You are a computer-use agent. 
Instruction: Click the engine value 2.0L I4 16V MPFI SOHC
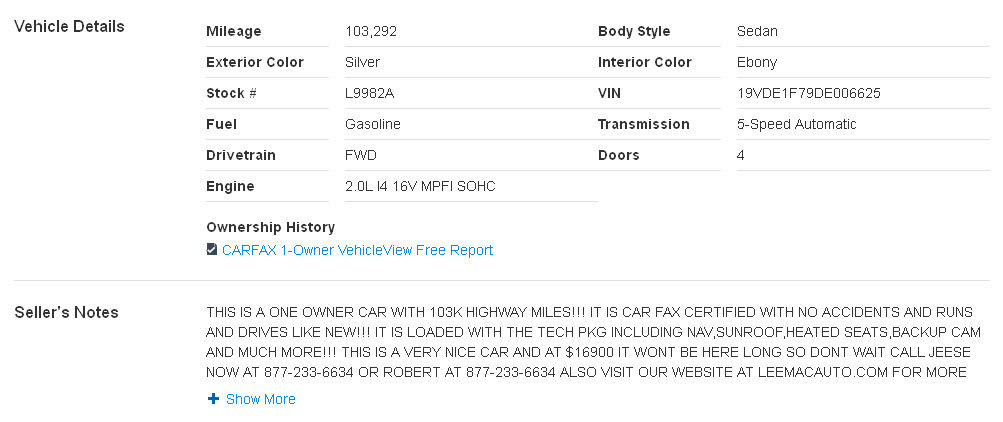pyautogui.click(x=420, y=186)
